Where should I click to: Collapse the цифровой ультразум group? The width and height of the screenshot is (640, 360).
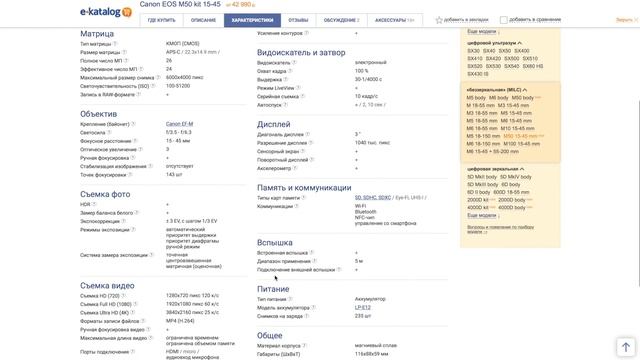click(x=495, y=43)
